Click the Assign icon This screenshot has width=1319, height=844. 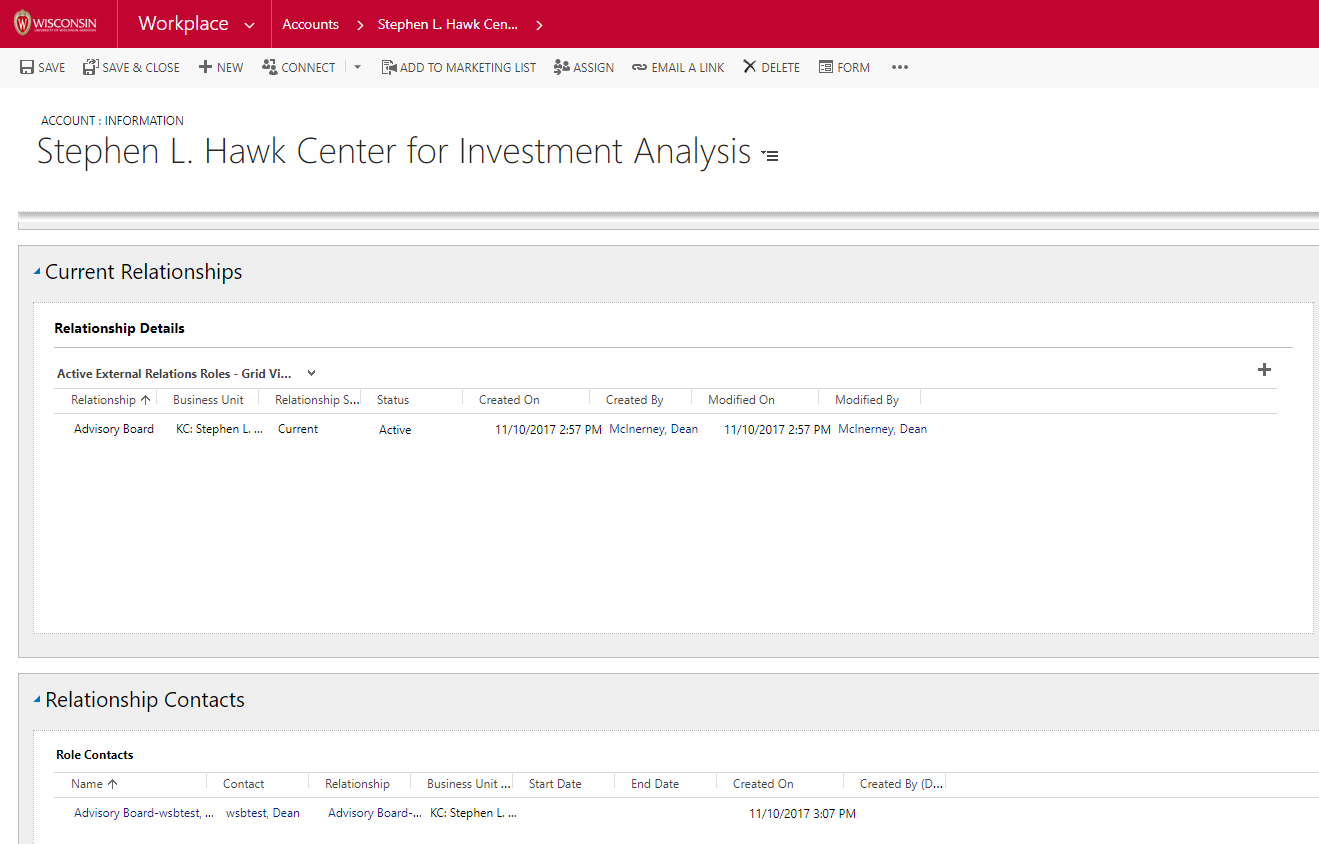point(561,68)
